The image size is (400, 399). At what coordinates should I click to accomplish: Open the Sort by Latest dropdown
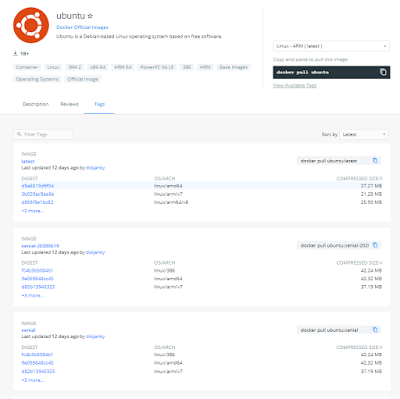tap(364, 134)
